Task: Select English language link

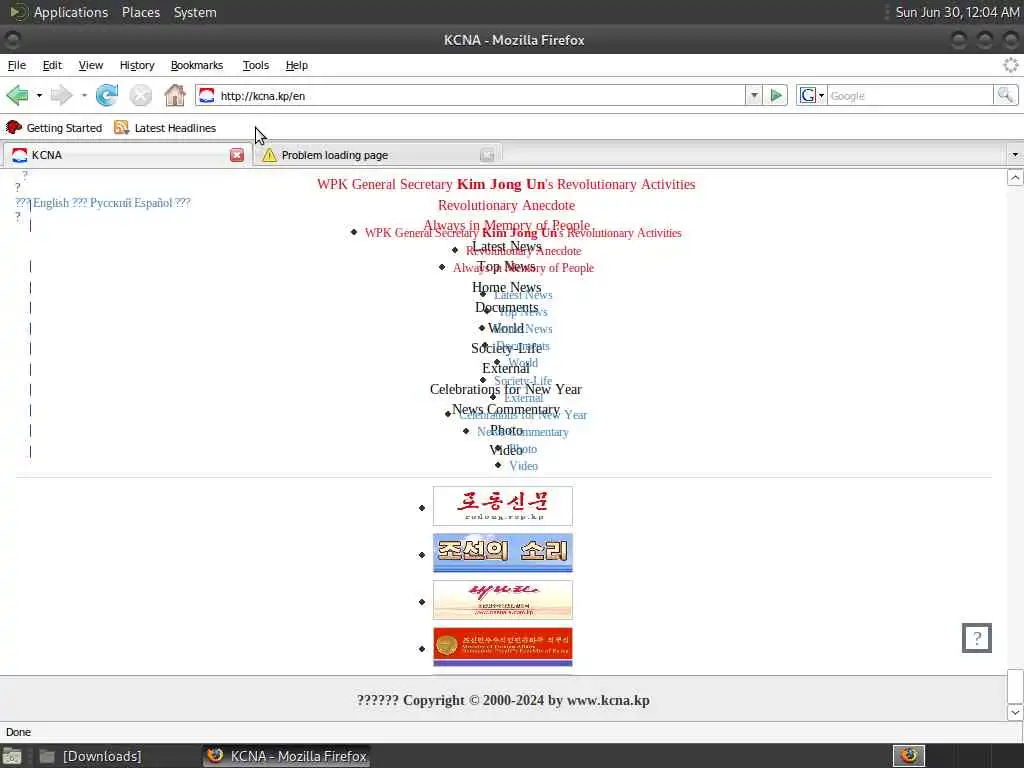Action: 51,202
